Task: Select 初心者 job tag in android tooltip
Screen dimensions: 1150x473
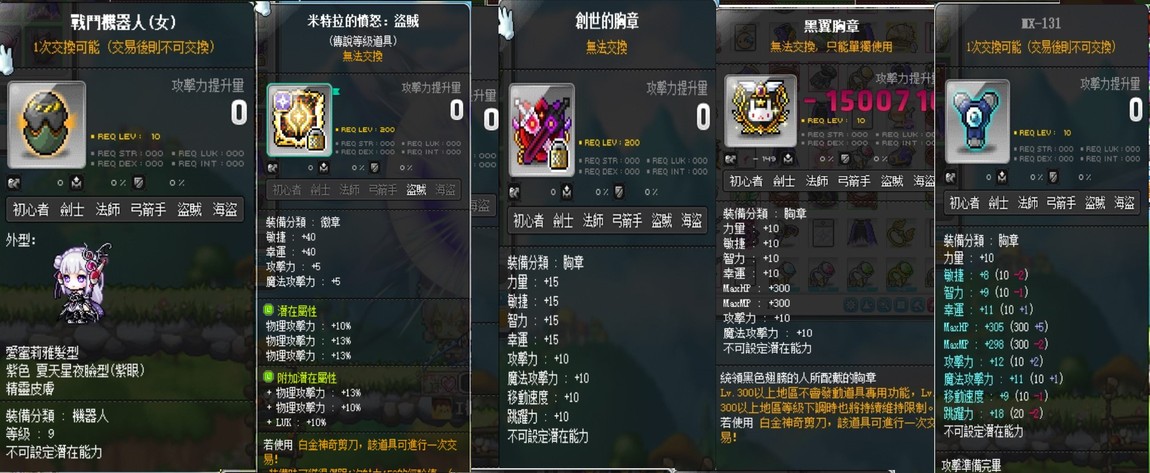Action: pyautogui.click(x=31, y=210)
